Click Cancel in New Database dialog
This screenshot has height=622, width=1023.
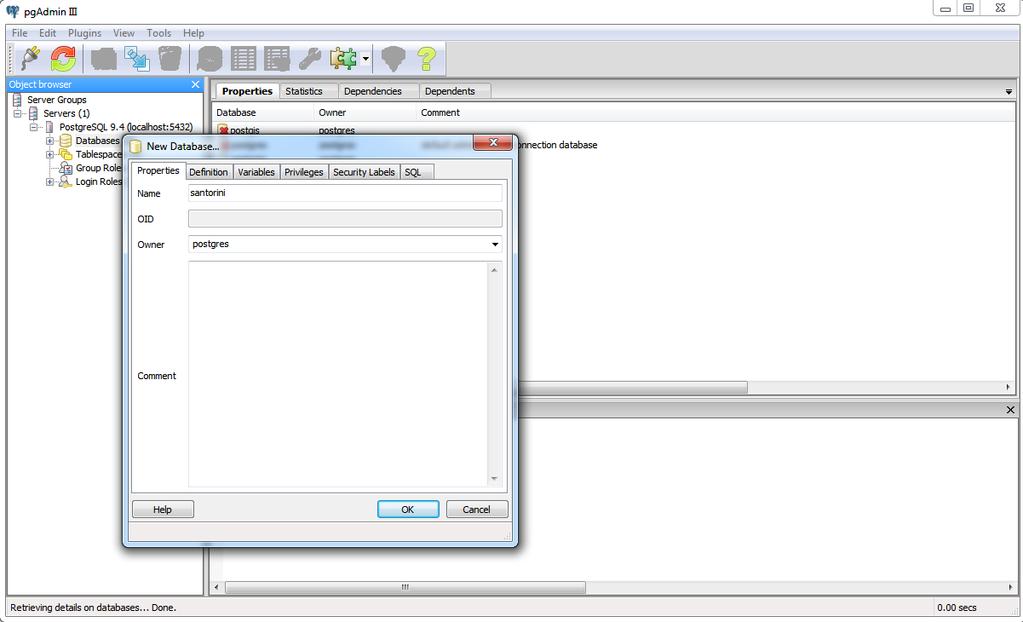(477, 509)
